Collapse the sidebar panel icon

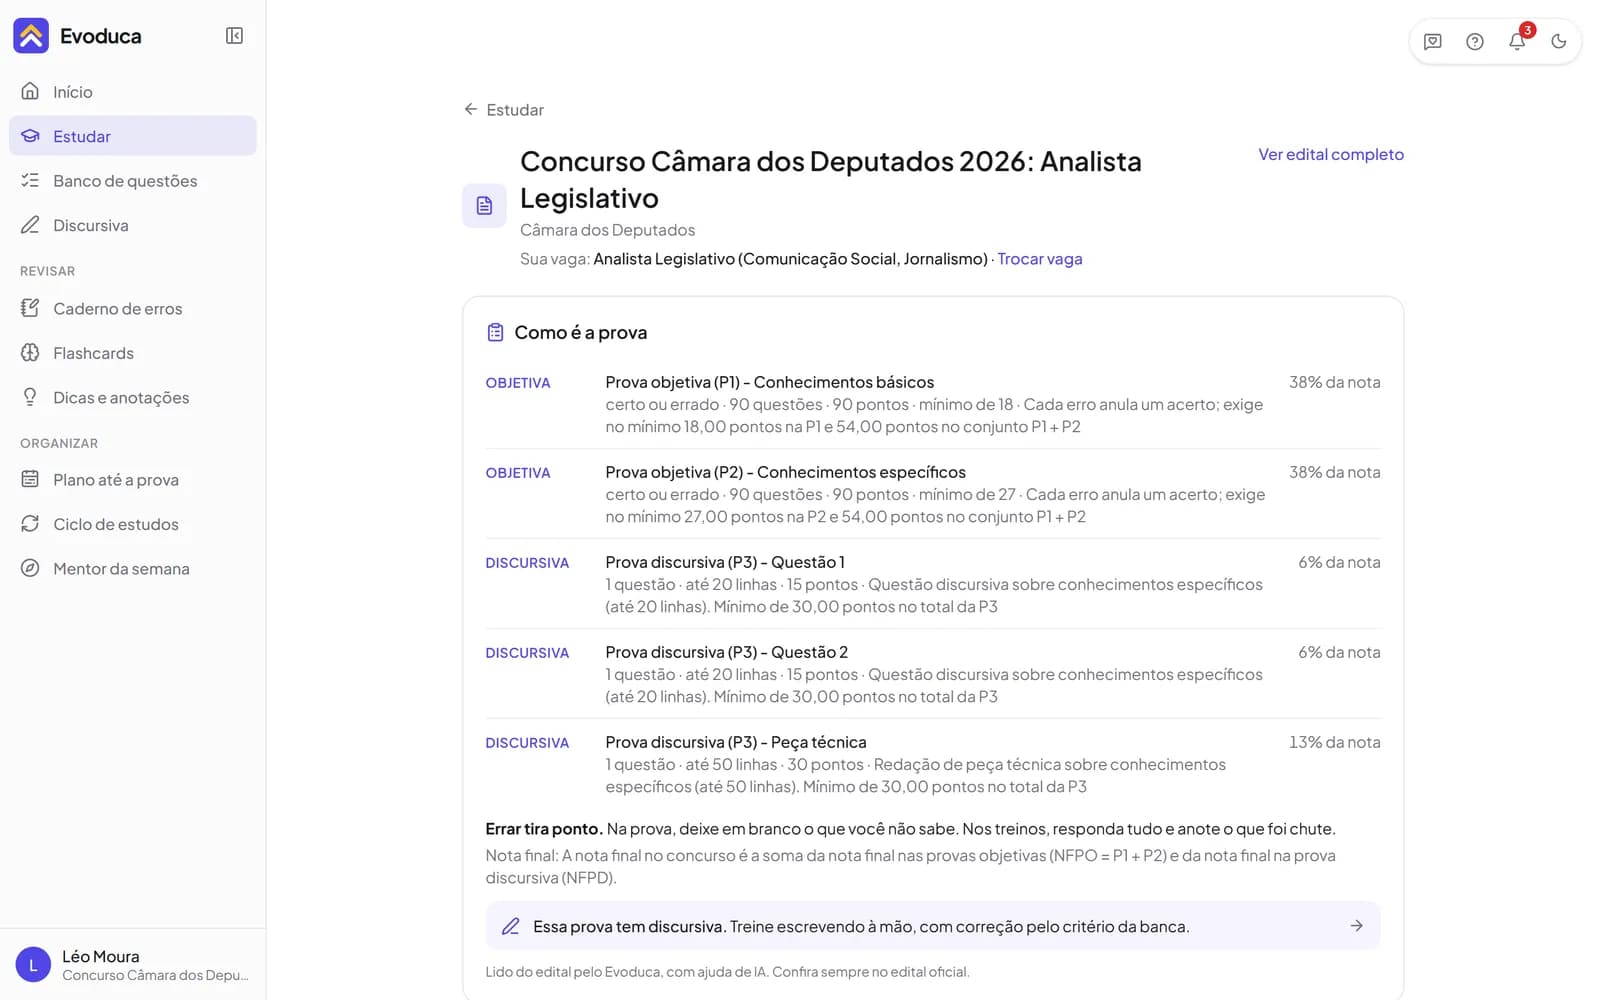234,36
